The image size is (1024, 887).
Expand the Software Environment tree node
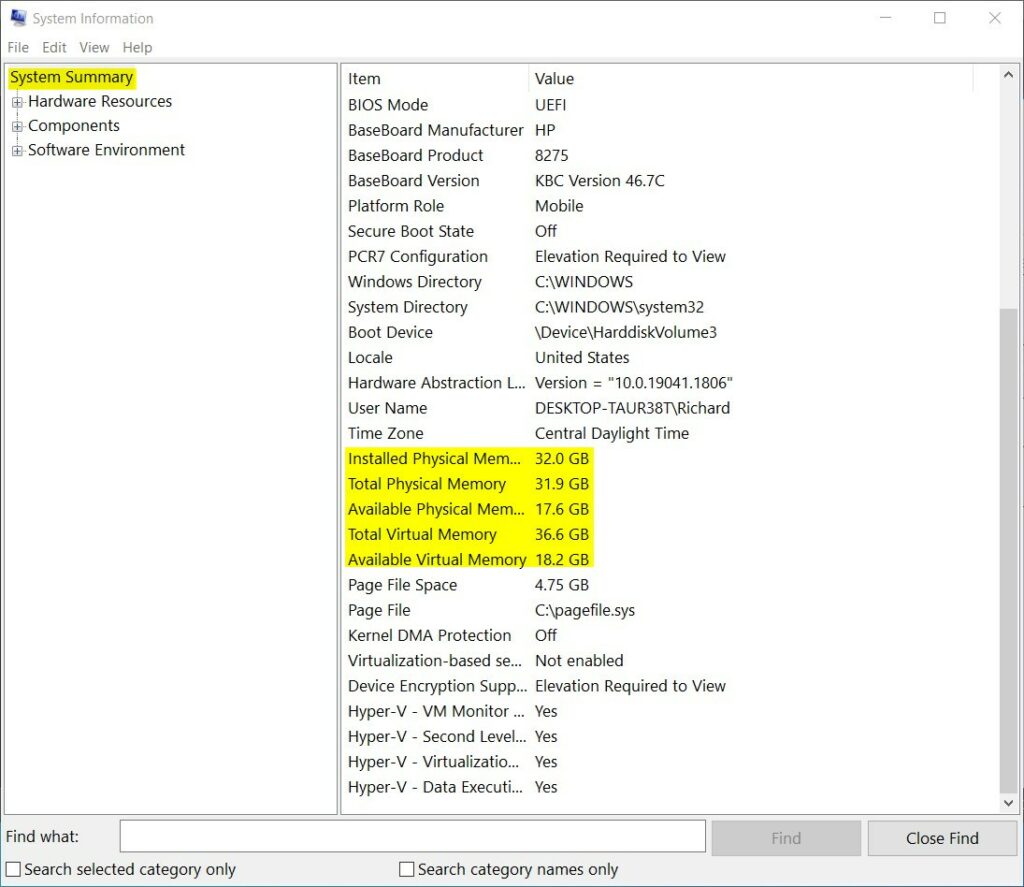[x=17, y=151]
